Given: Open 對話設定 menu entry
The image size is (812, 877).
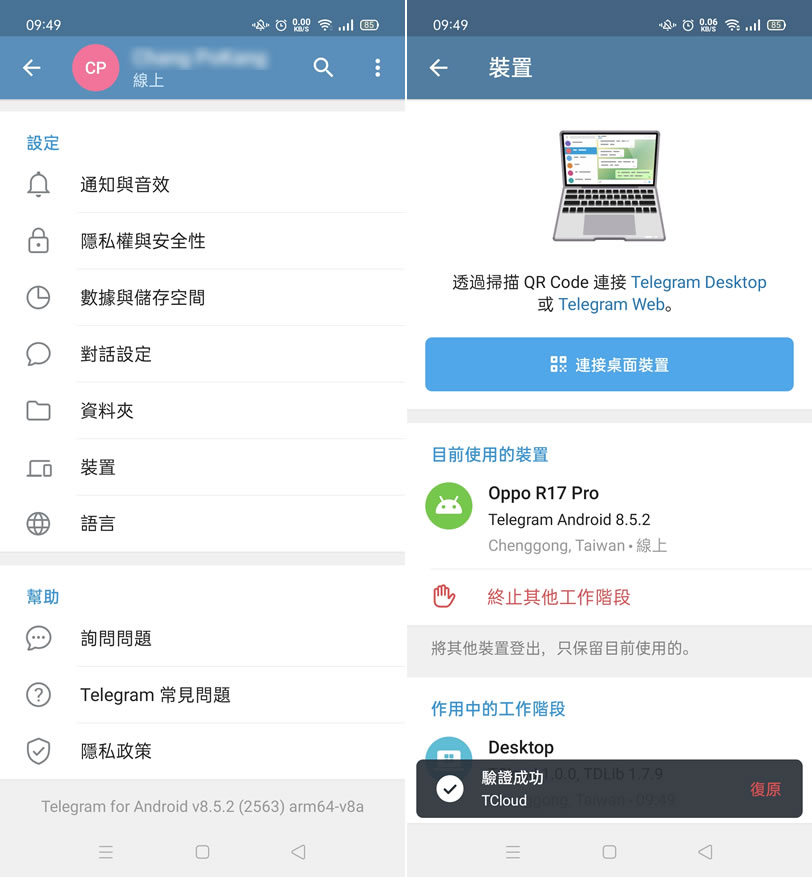Looking at the screenshot, I should 202,354.
